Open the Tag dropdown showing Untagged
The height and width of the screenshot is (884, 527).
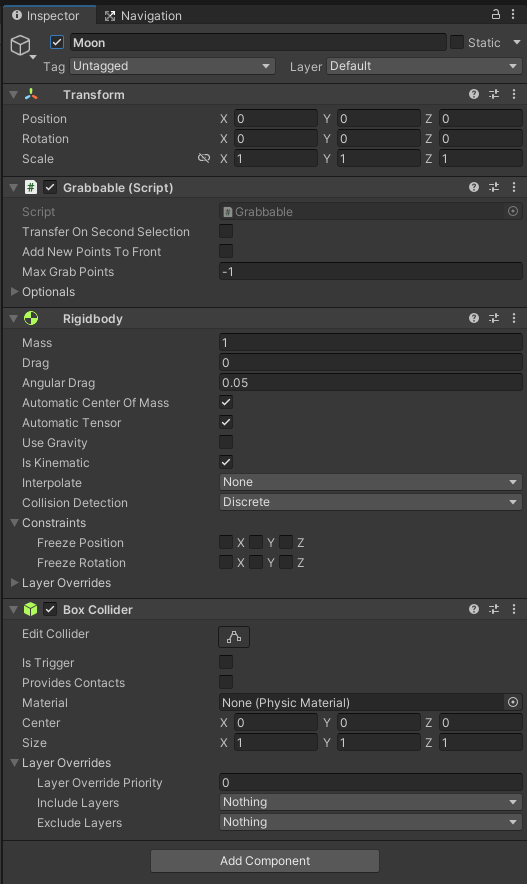click(172, 66)
